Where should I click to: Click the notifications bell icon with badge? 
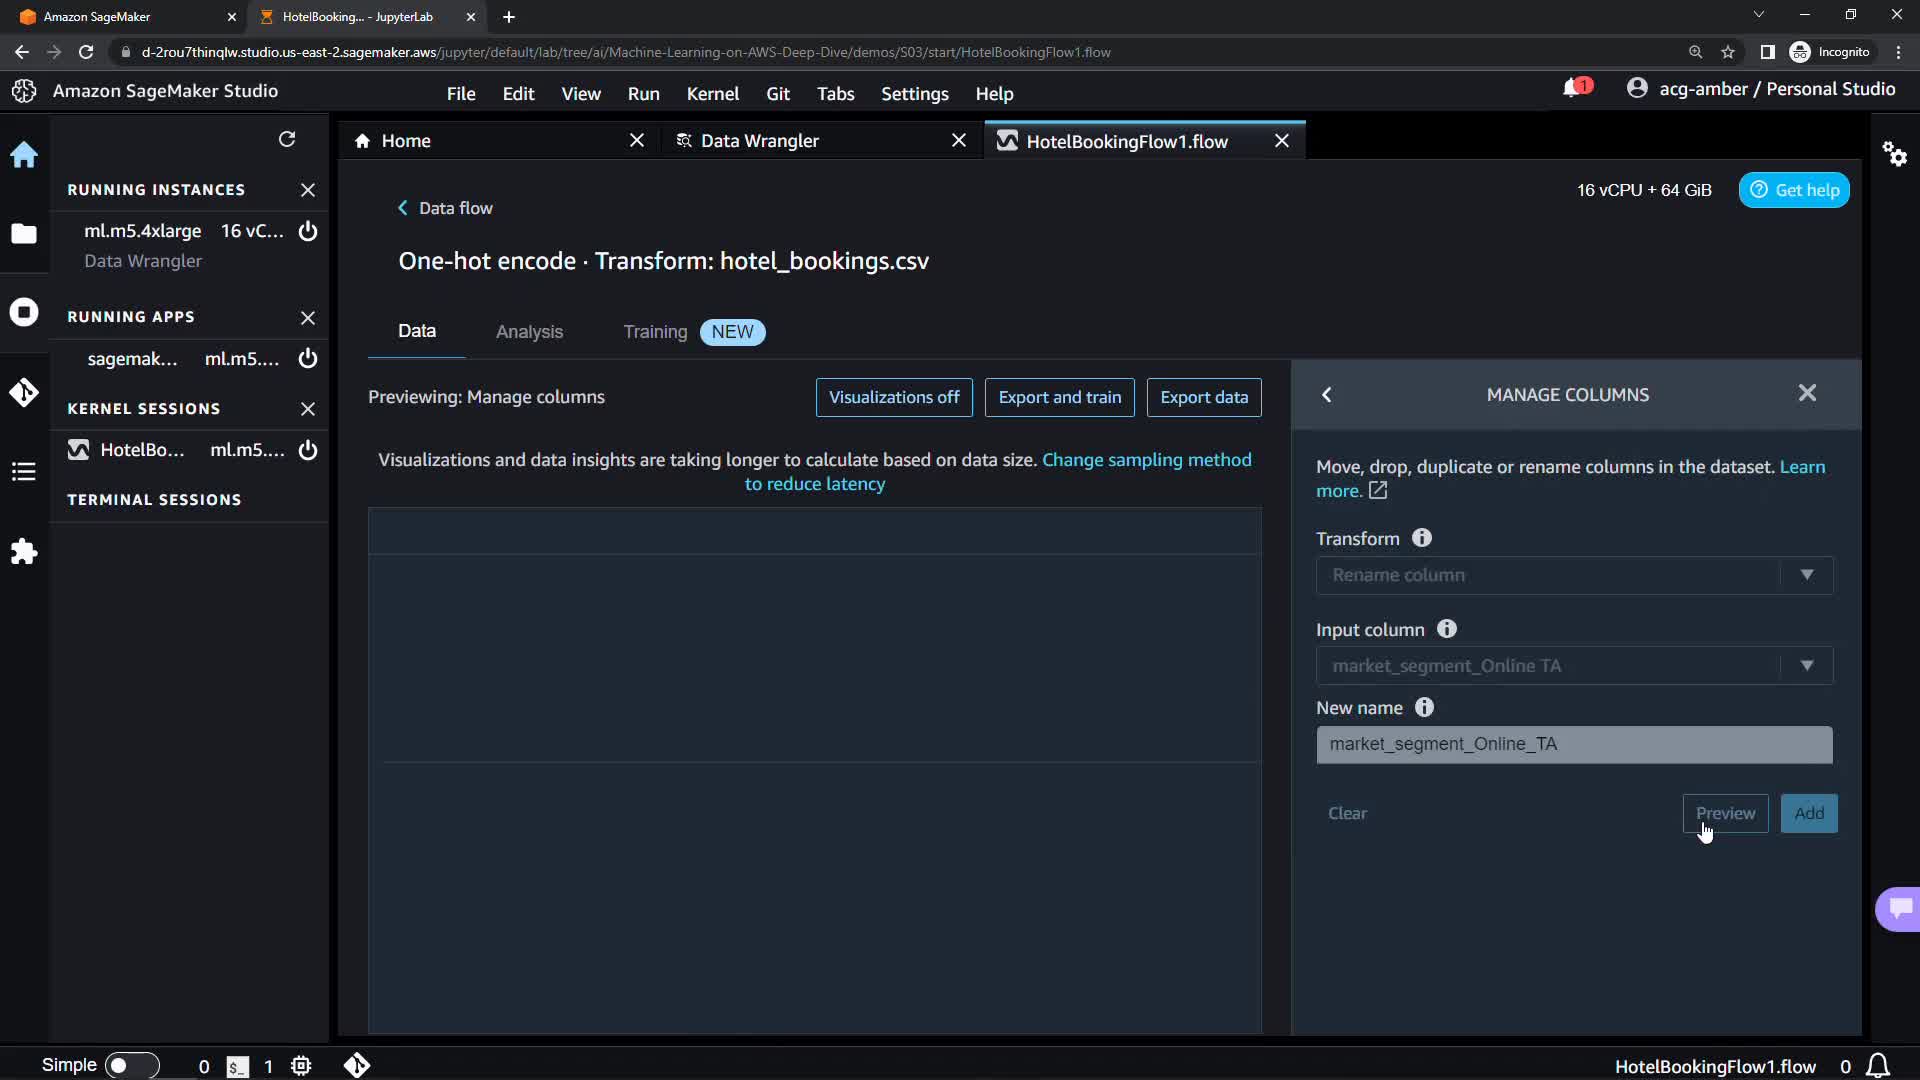tap(1574, 89)
